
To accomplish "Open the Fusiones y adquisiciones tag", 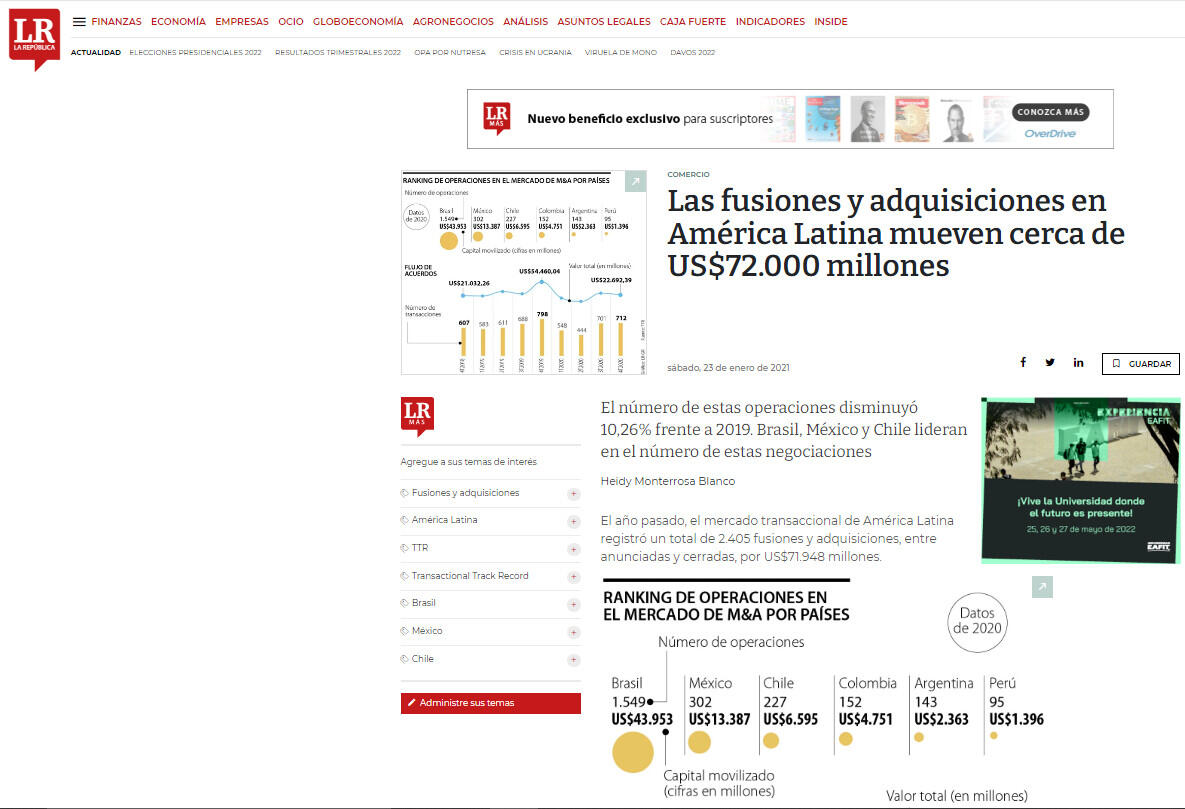I will (x=466, y=493).
